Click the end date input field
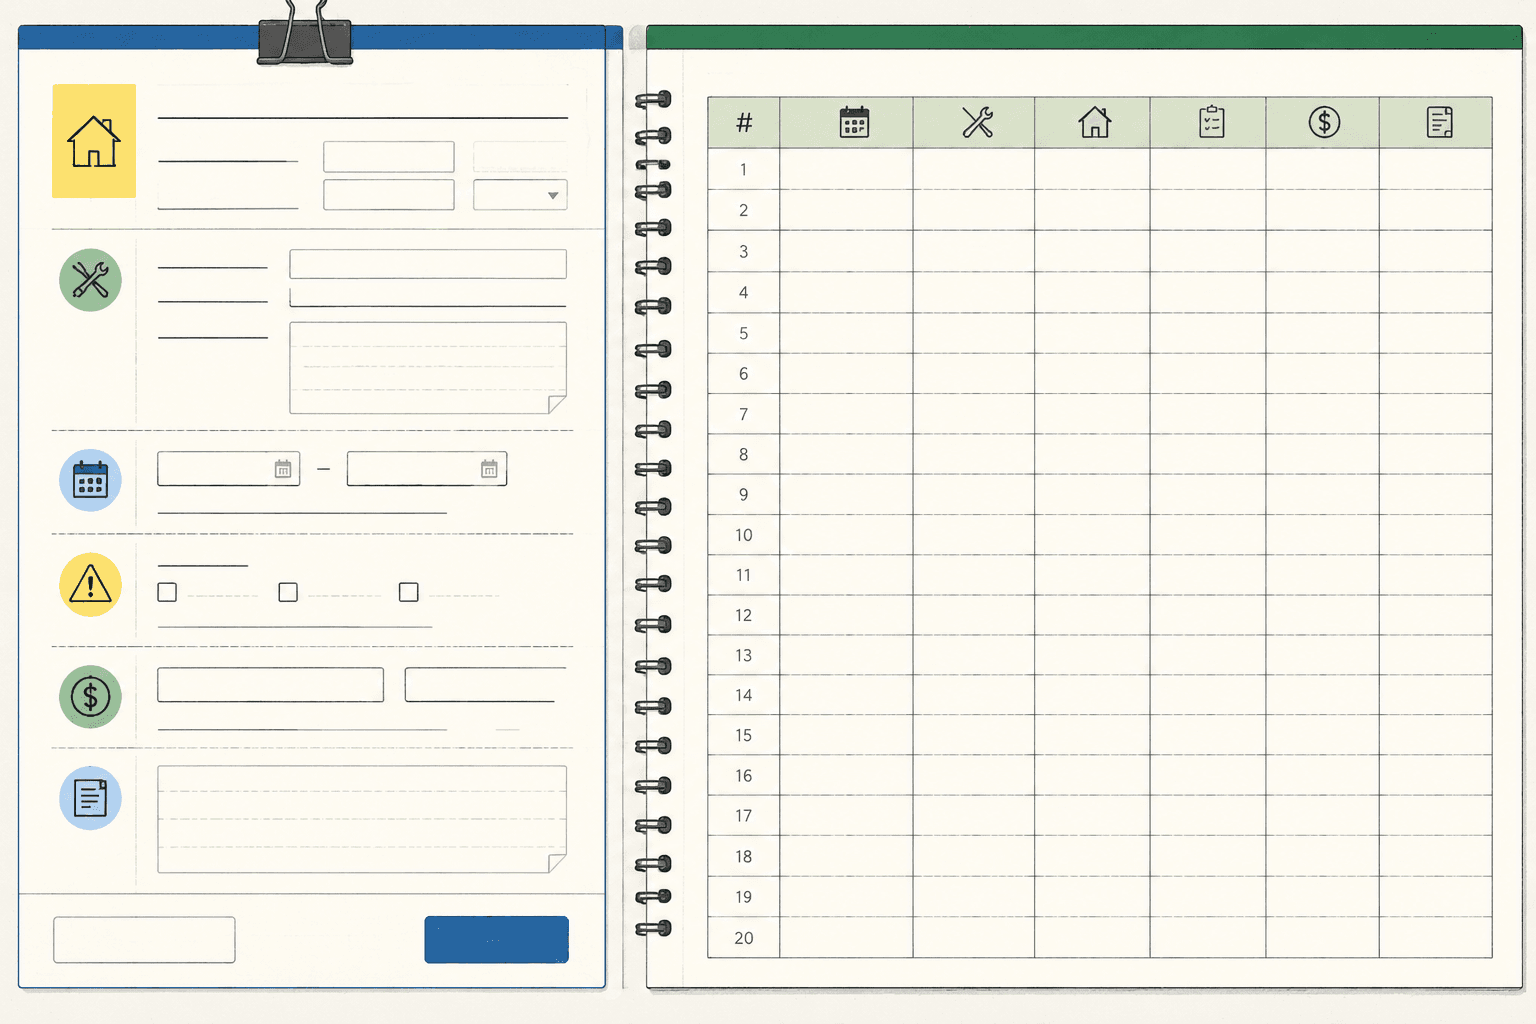Viewport: 1536px width, 1024px height. point(427,469)
